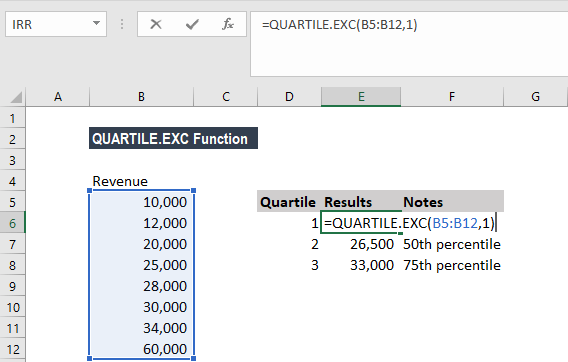
Task: Confirm formula with the checkmark icon
Action: [x=192, y=24]
